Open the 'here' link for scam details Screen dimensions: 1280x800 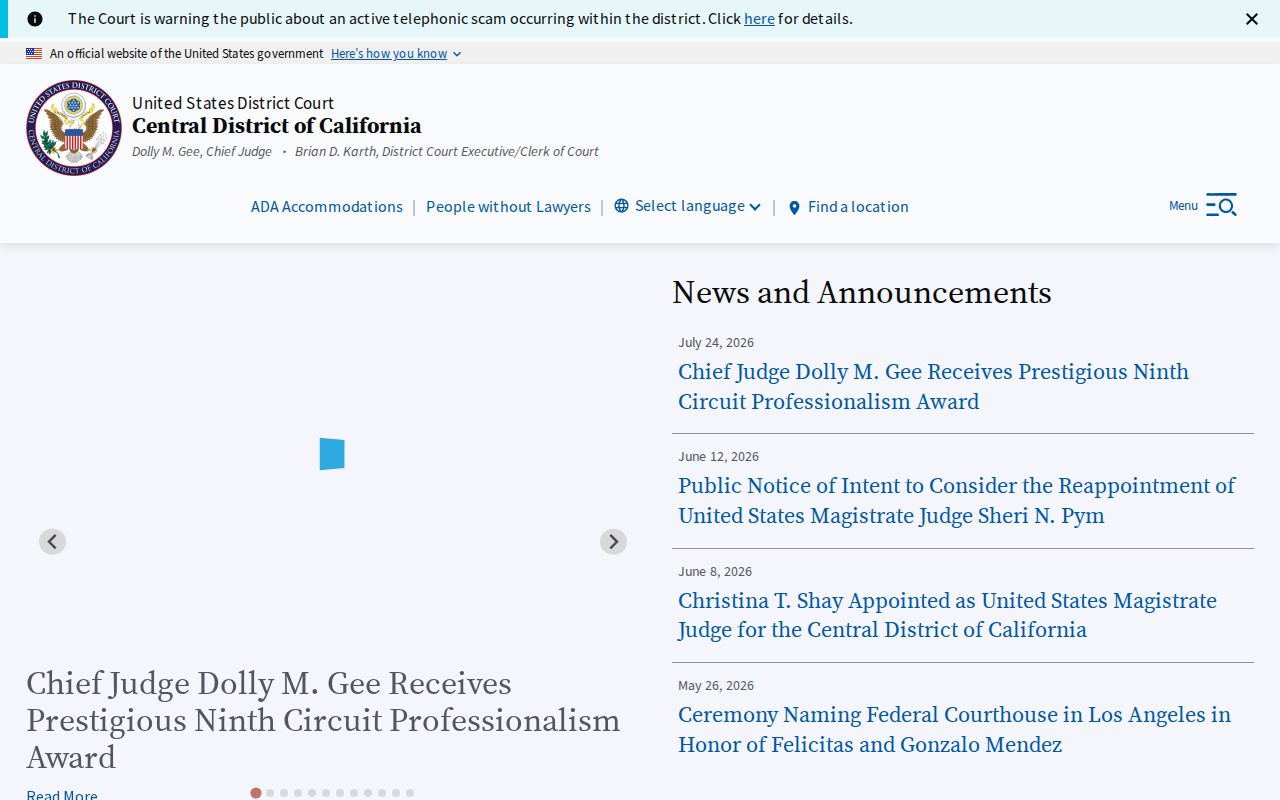759,19
